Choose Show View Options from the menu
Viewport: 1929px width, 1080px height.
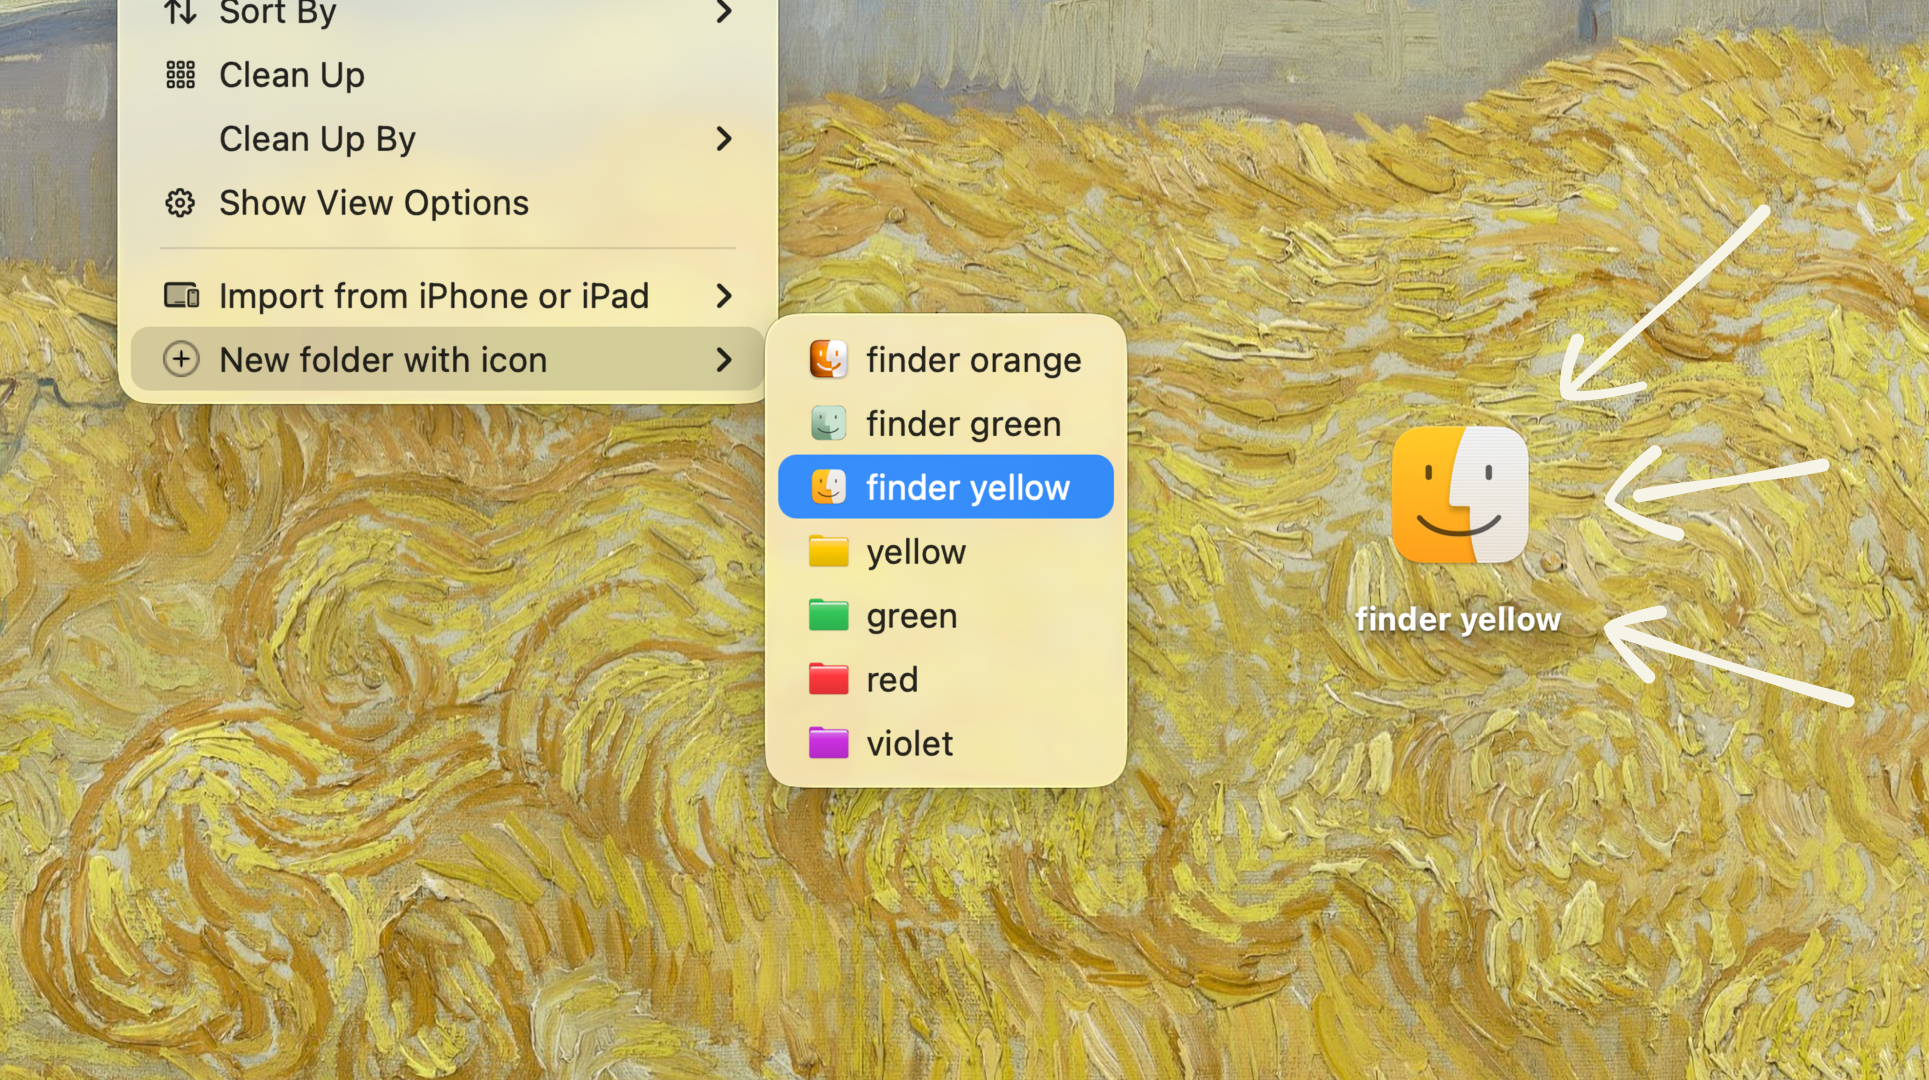(x=373, y=202)
